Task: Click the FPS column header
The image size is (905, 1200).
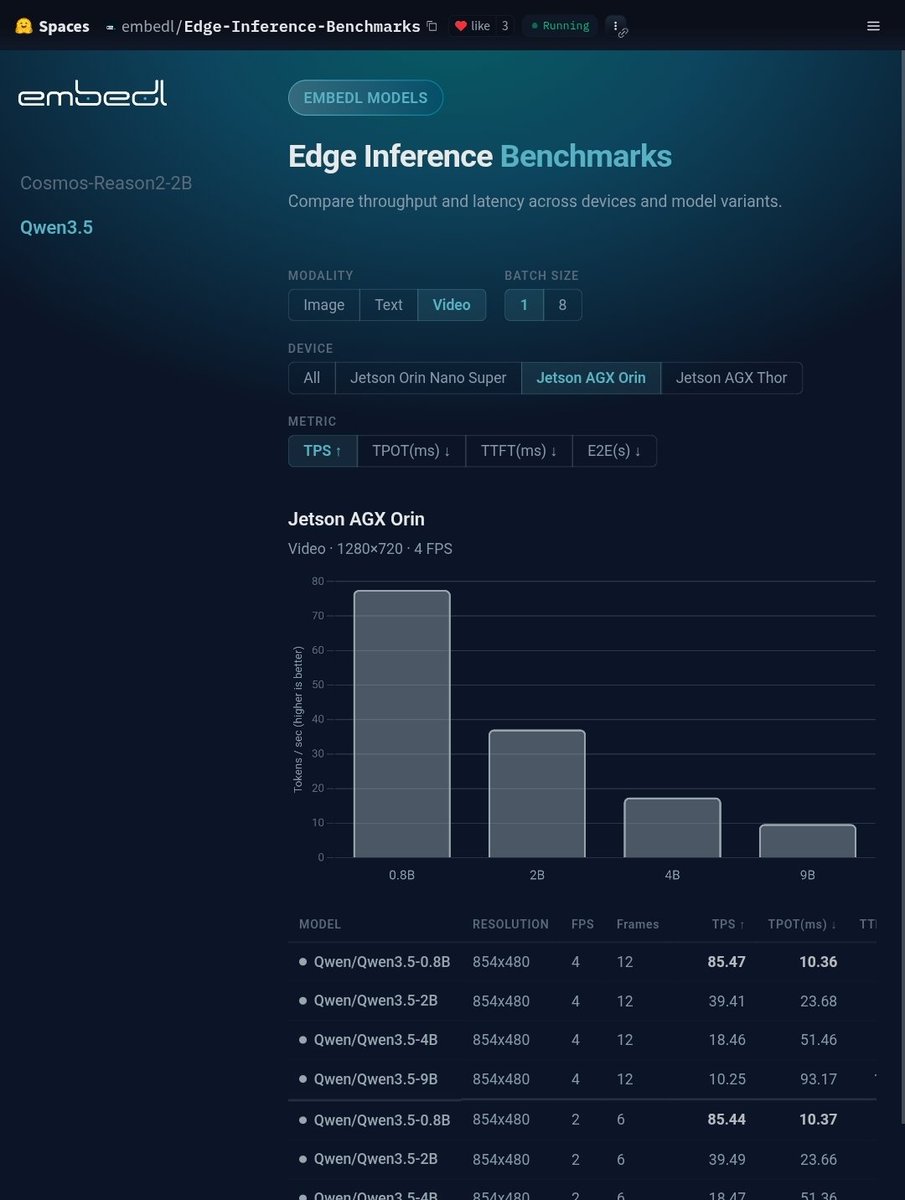Action: click(582, 924)
